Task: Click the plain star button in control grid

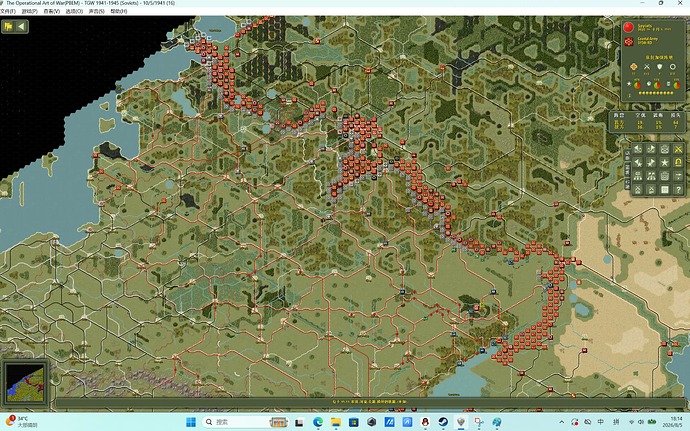Action: (x=664, y=163)
